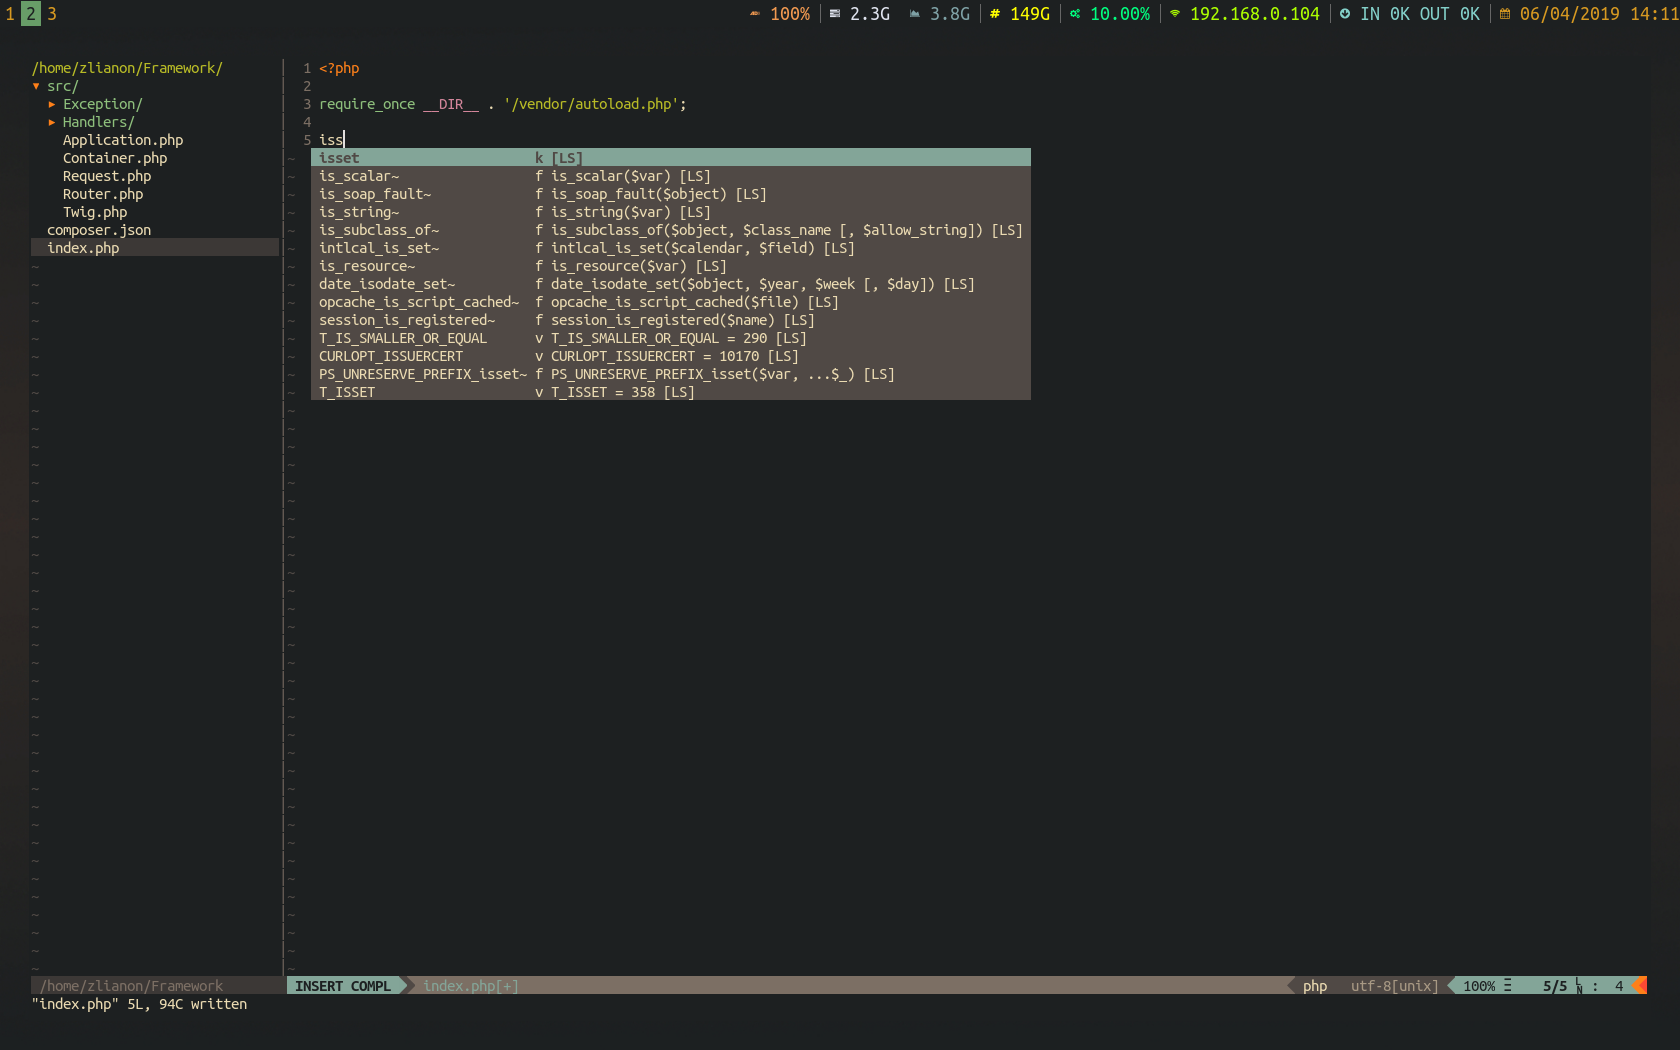Select the isset completion entry

tap(339, 157)
